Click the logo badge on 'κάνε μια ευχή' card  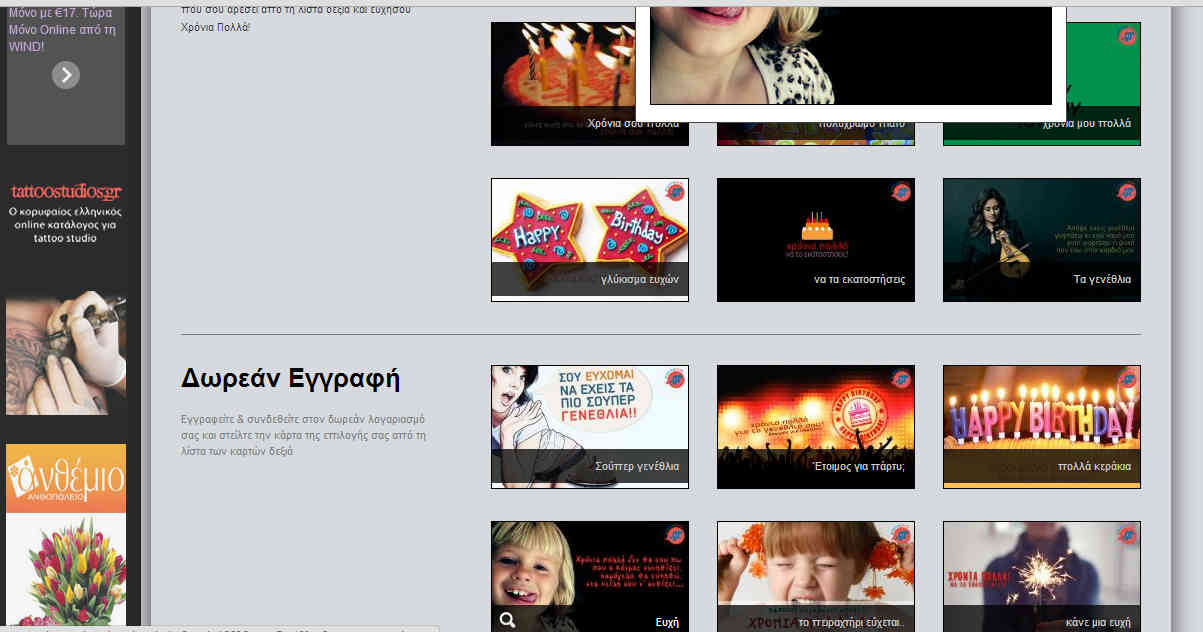click(x=1128, y=534)
